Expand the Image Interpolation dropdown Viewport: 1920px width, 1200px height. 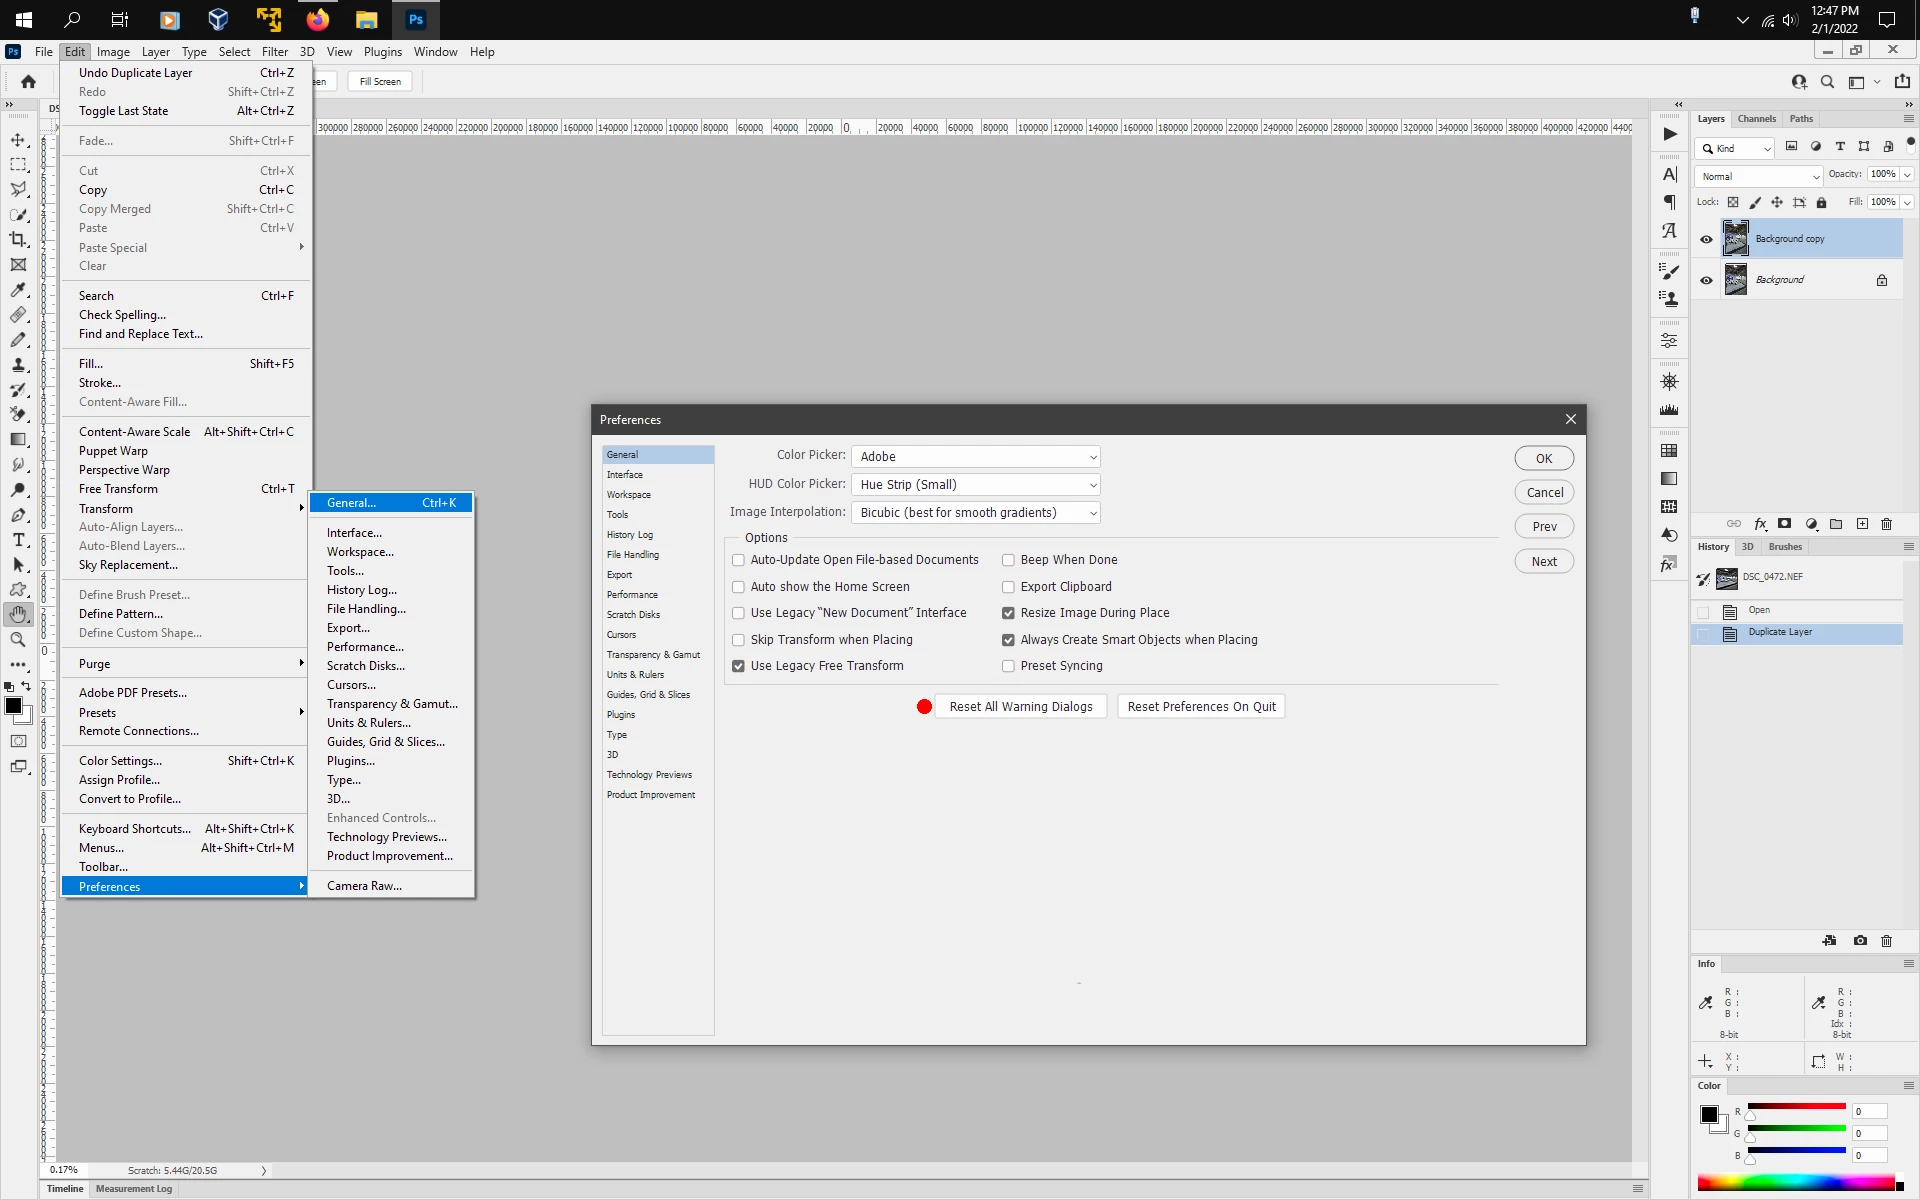[975, 513]
